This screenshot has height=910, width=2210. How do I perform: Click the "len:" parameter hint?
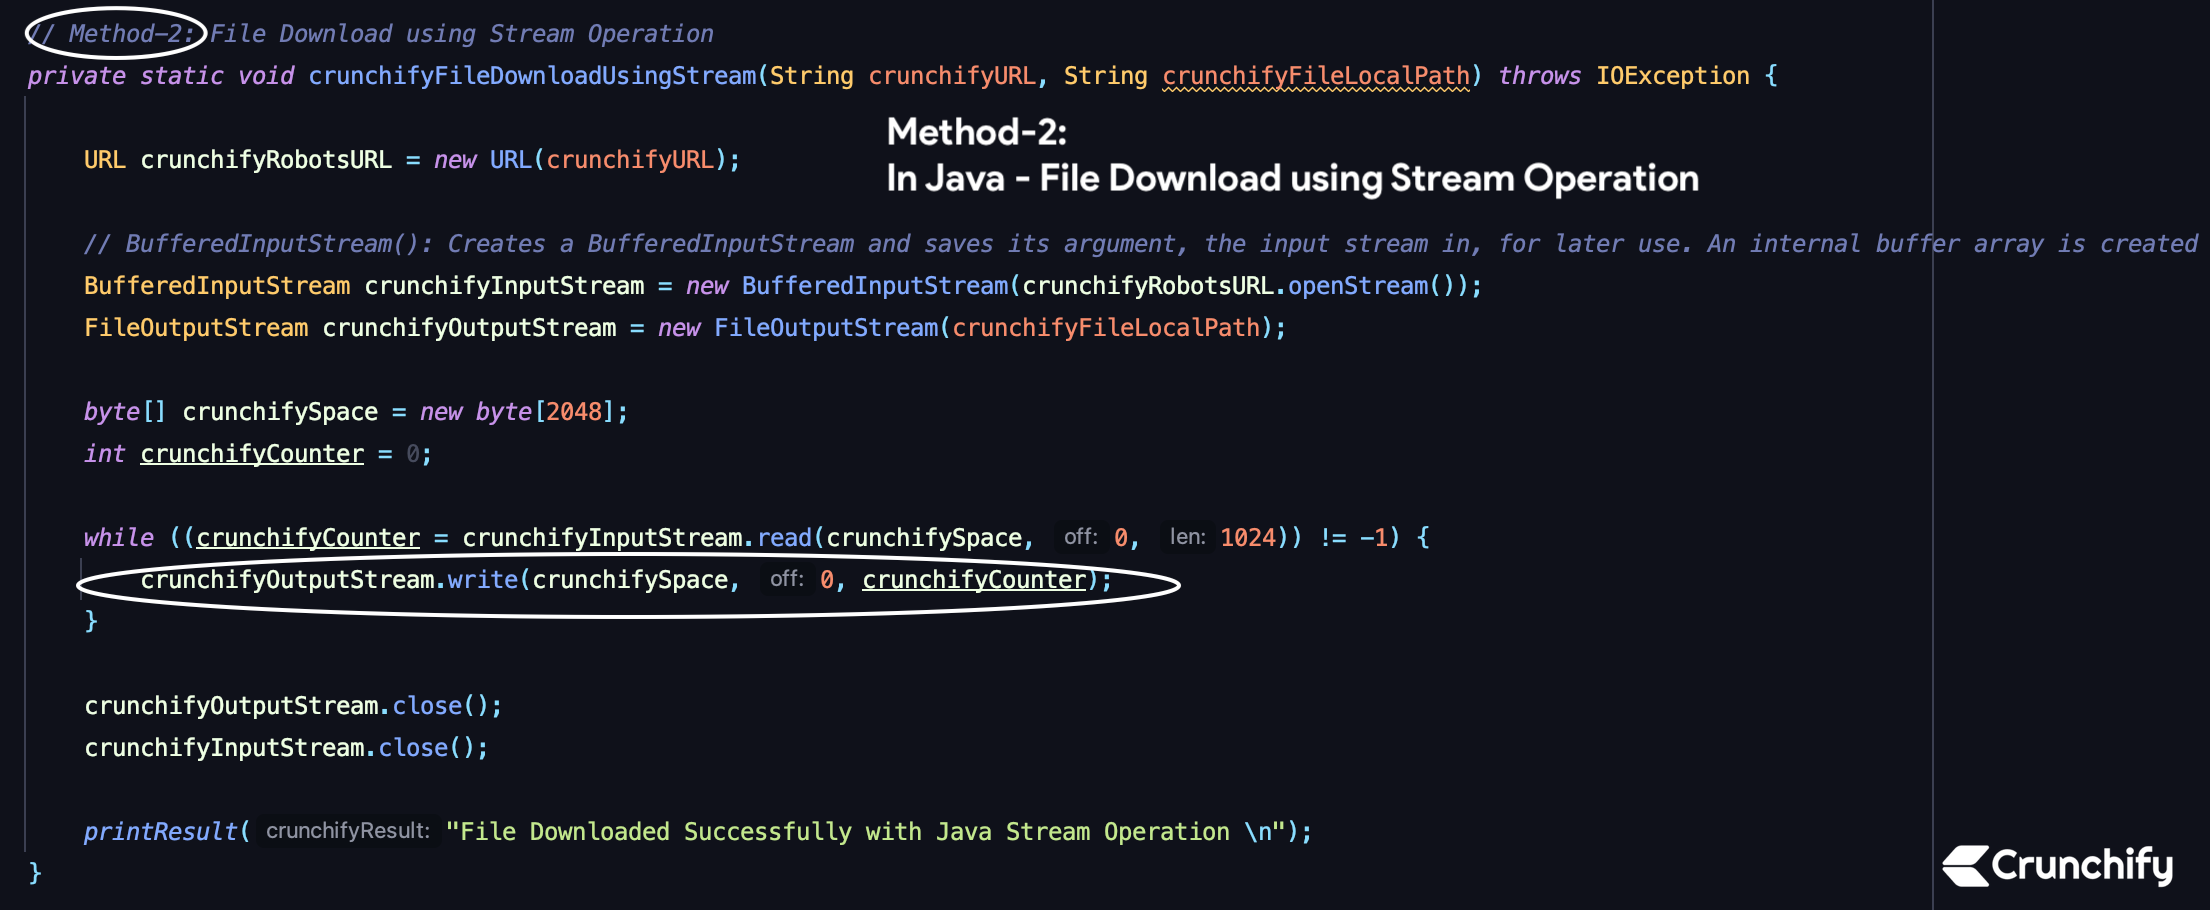[x=1187, y=538]
